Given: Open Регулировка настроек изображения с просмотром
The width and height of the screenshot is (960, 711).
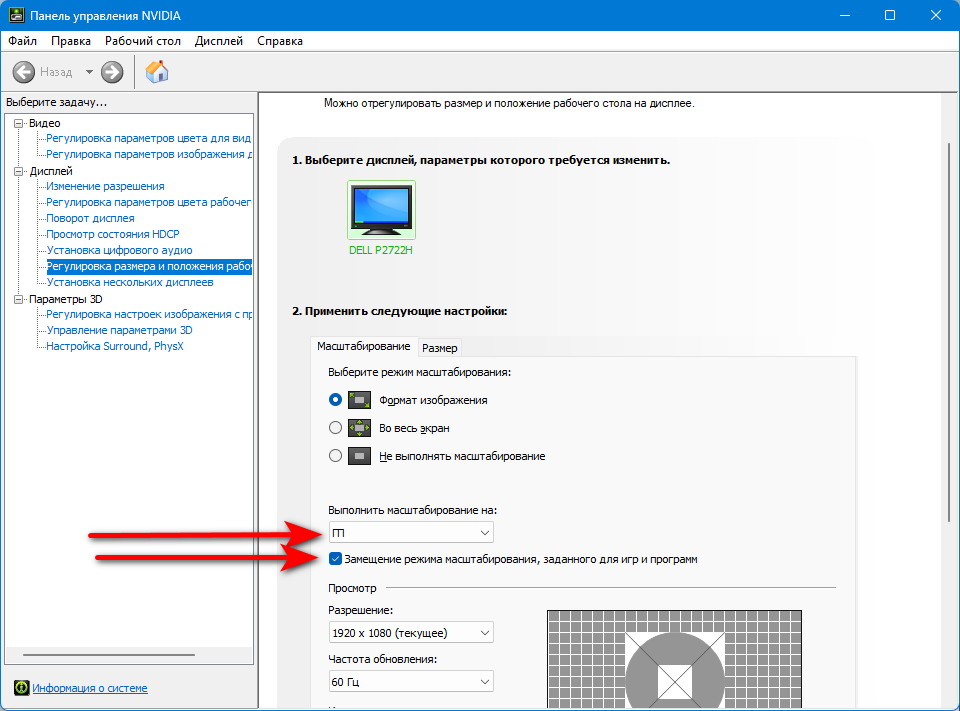Looking at the screenshot, I should [149, 314].
